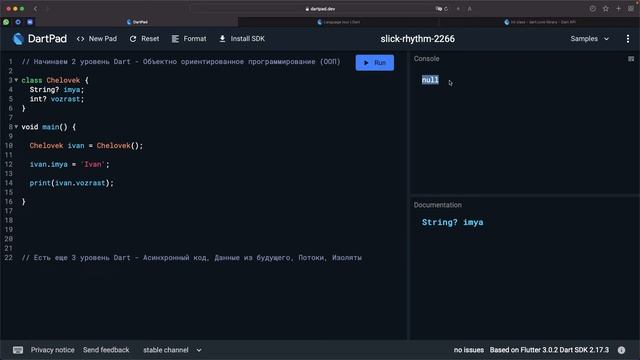Click line number 17 in gutter
The height and width of the screenshot is (360, 640).
pos(9,211)
